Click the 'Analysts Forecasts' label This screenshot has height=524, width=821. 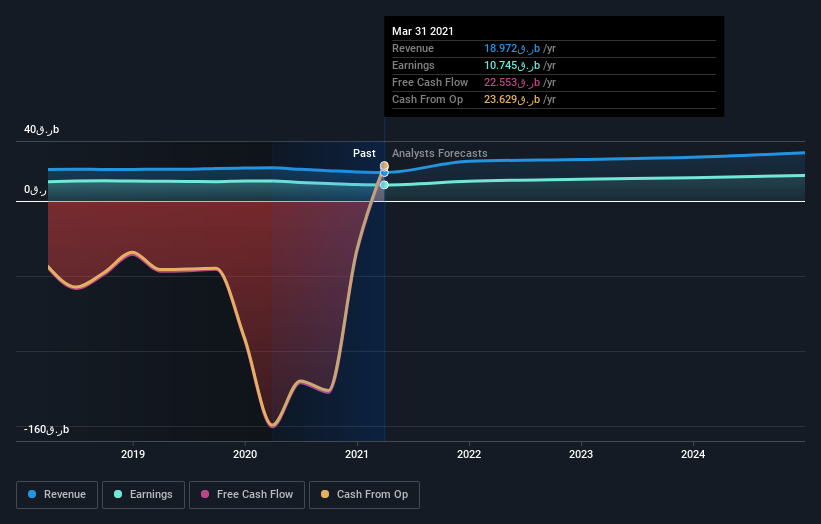point(440,153)
